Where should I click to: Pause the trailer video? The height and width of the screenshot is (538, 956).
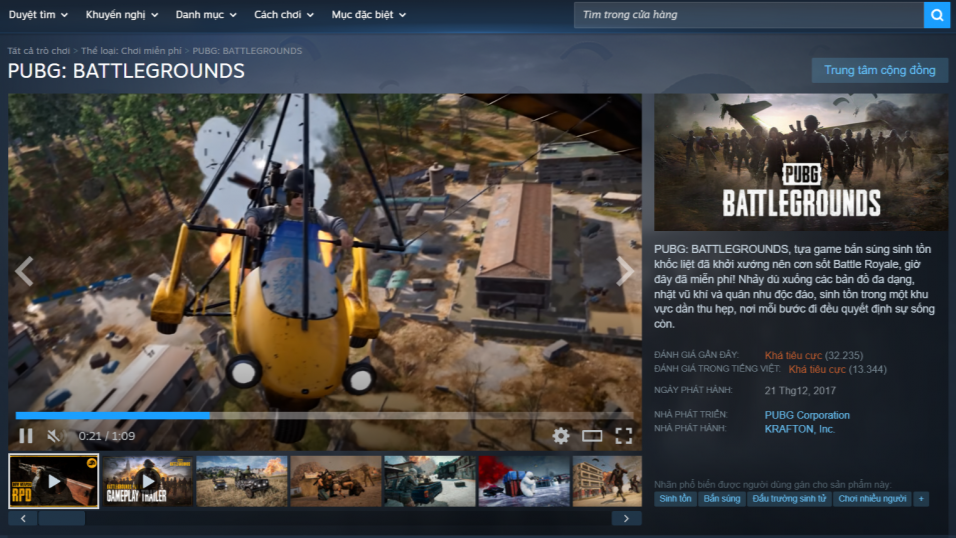pos(26,436)
